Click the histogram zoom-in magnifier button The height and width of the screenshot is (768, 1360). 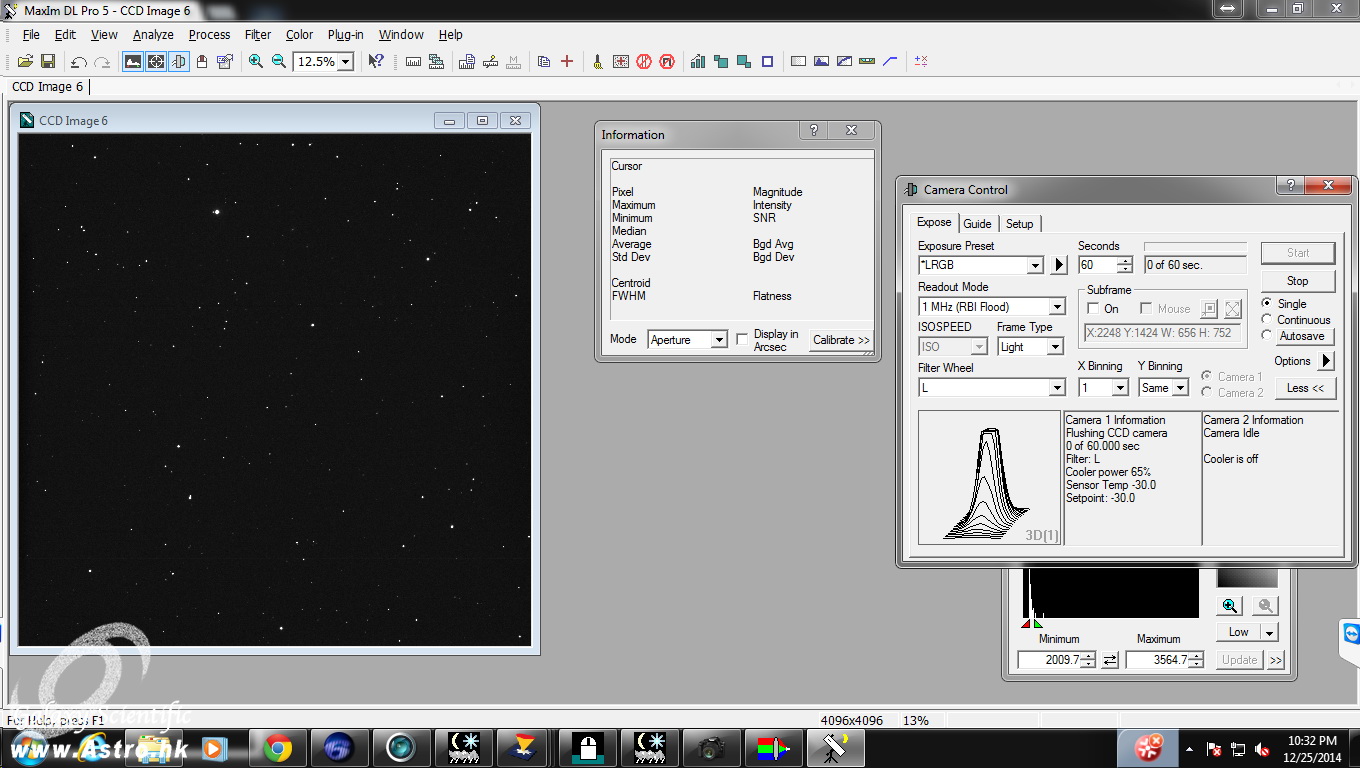(x=1230, y=606)
